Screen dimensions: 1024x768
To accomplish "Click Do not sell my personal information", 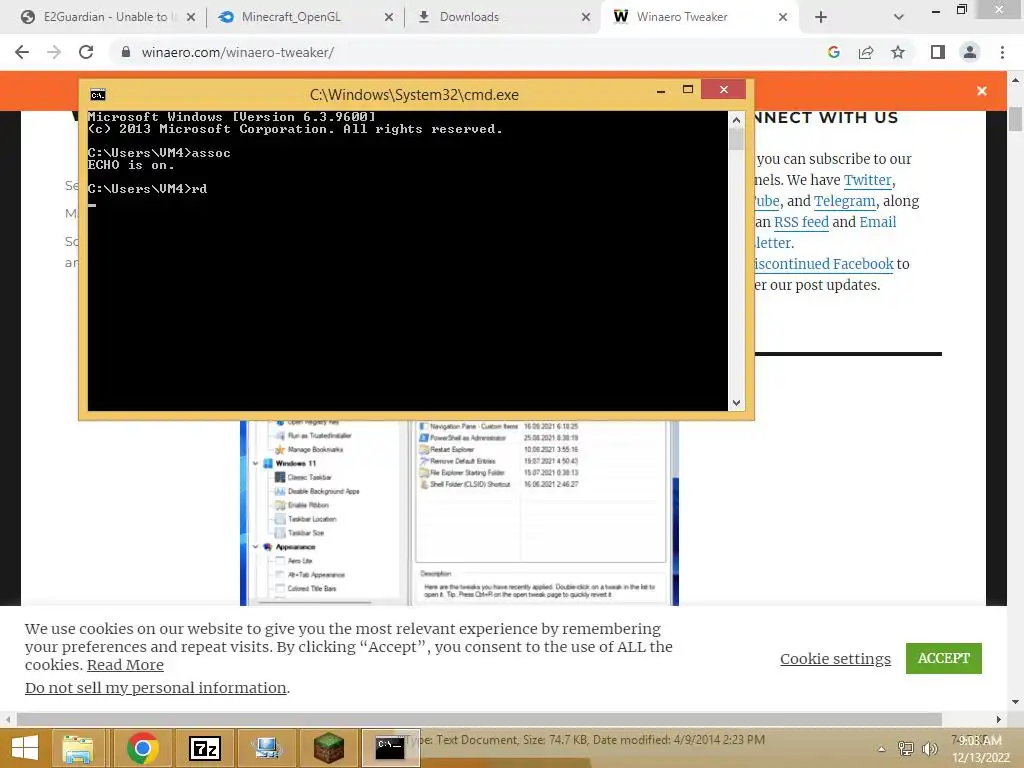I will 155,688.
